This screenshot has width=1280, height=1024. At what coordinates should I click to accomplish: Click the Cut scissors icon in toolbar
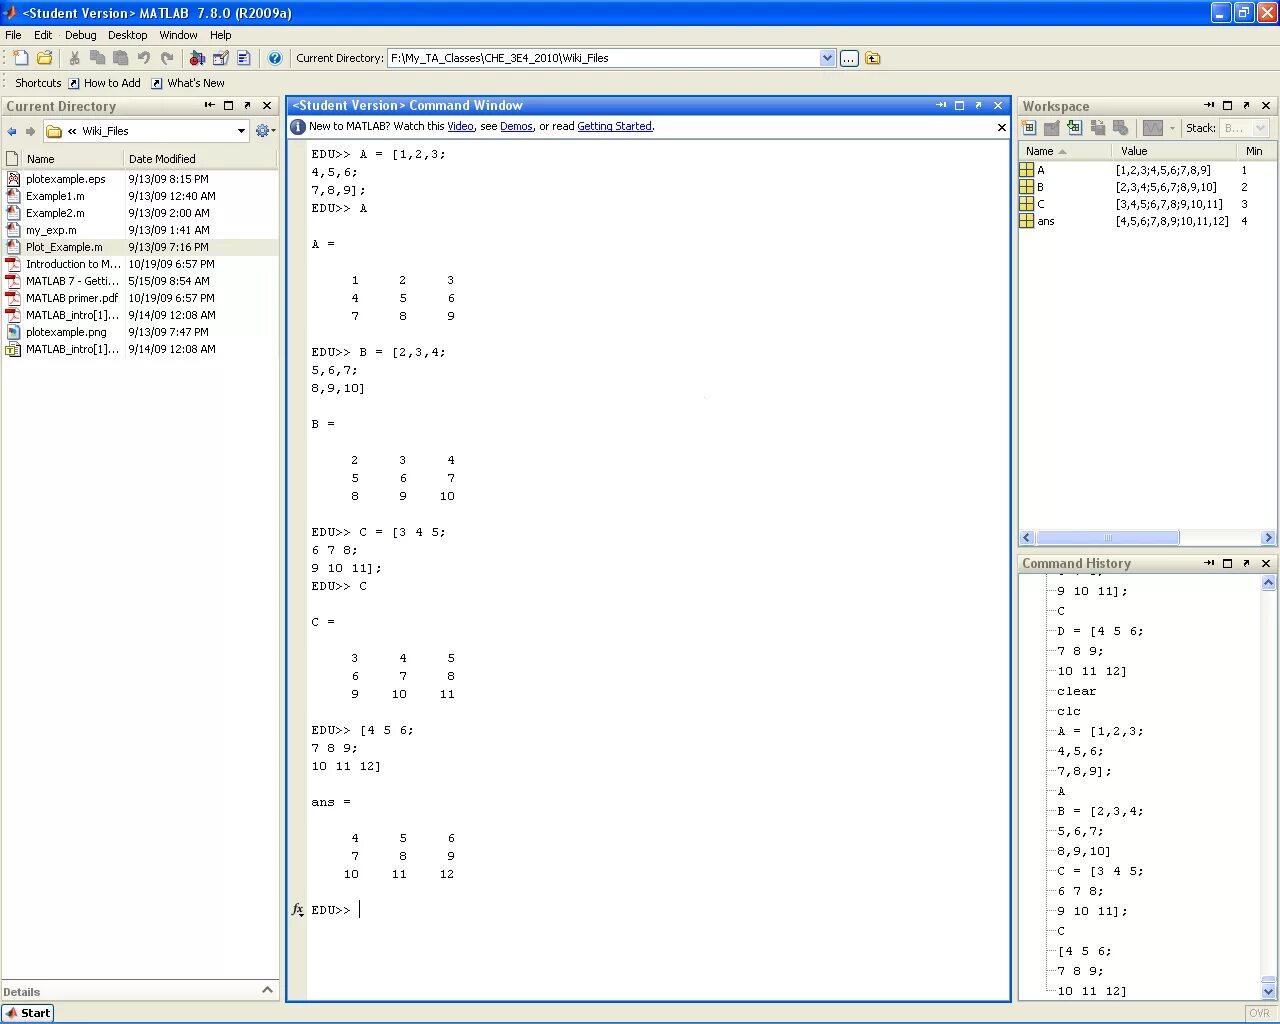tap(74, 58)
